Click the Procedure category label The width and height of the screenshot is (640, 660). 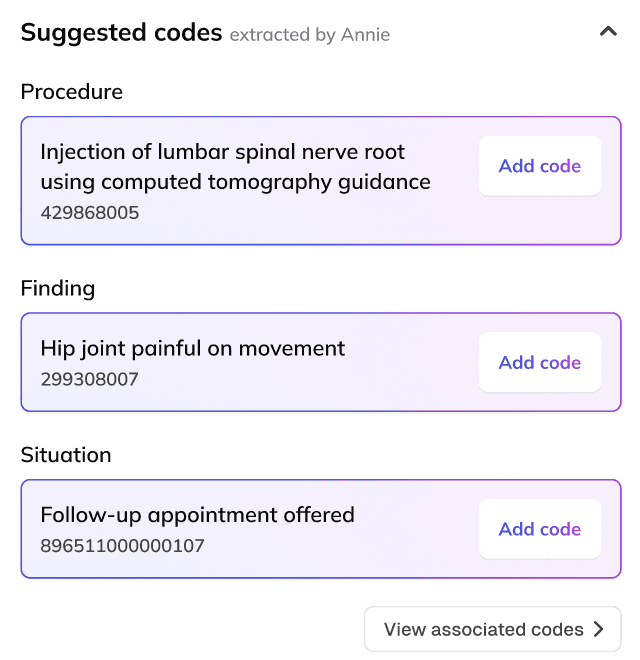coord(72,92)
